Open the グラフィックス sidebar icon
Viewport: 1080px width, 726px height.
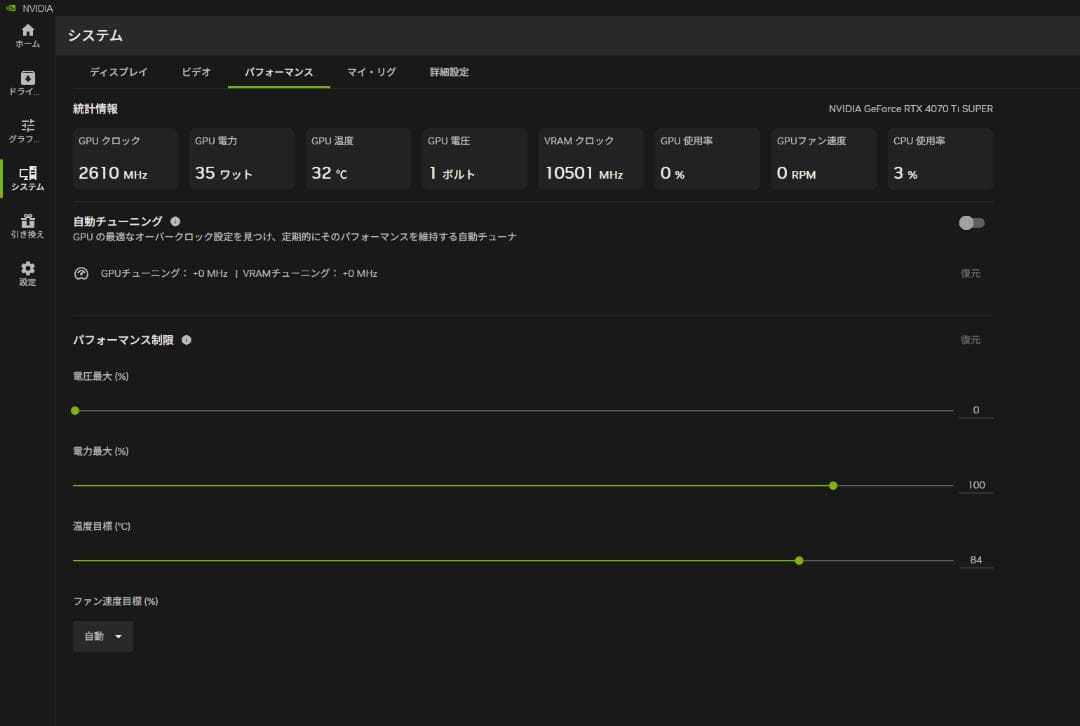[27, 126]
